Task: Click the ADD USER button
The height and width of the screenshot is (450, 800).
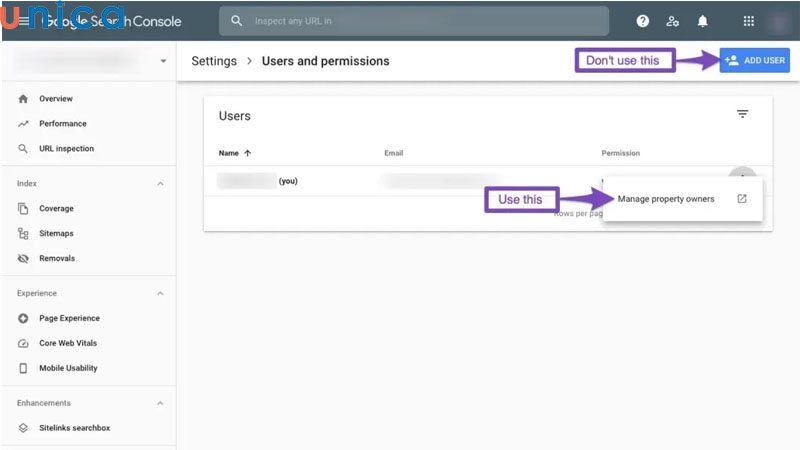Action: coord(754,60)
